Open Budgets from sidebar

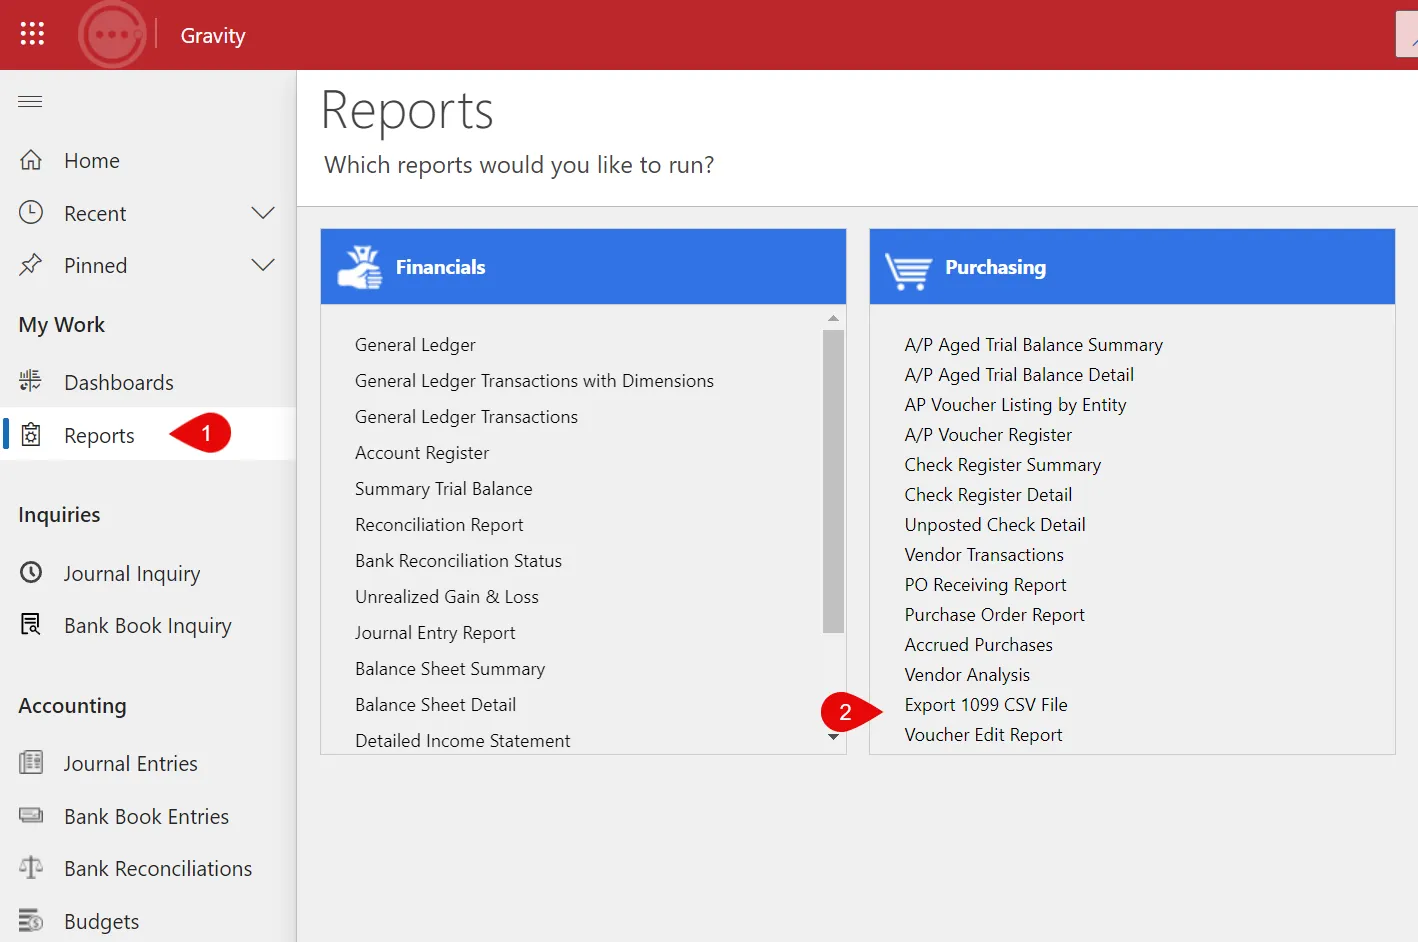pyautogui.click(x=102, y=921)
